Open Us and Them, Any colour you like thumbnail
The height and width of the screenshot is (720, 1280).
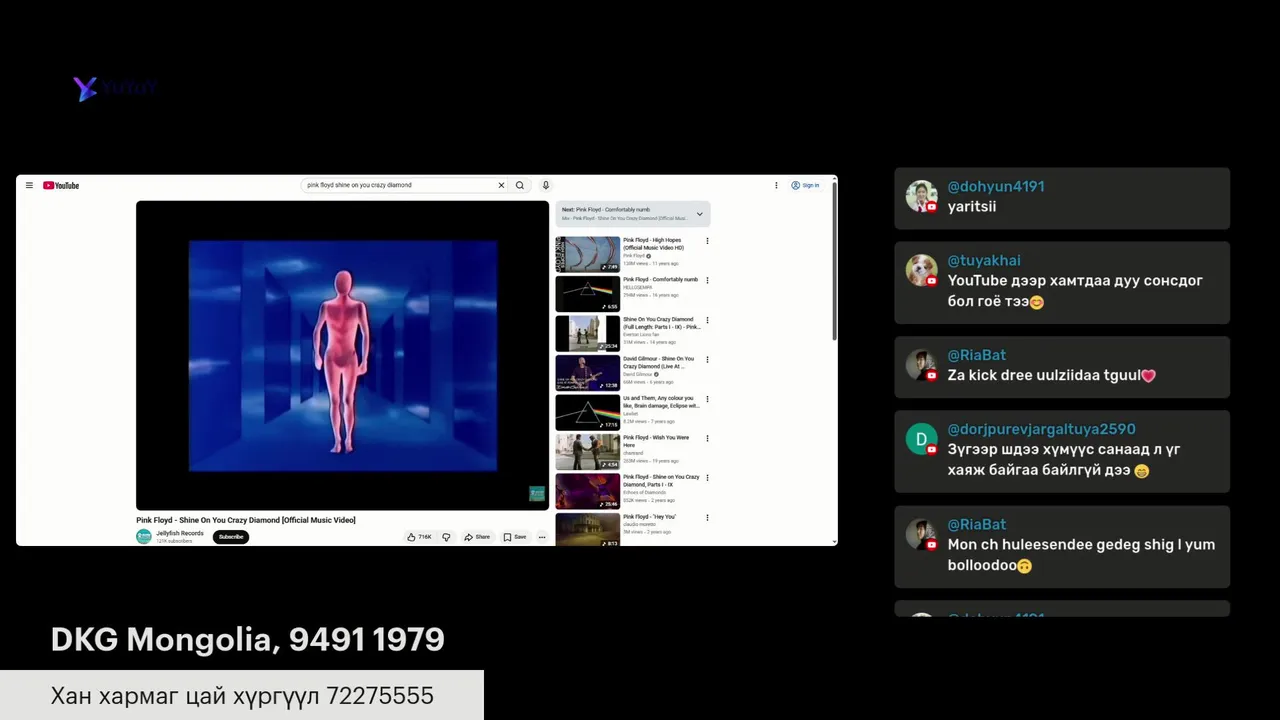588,412
